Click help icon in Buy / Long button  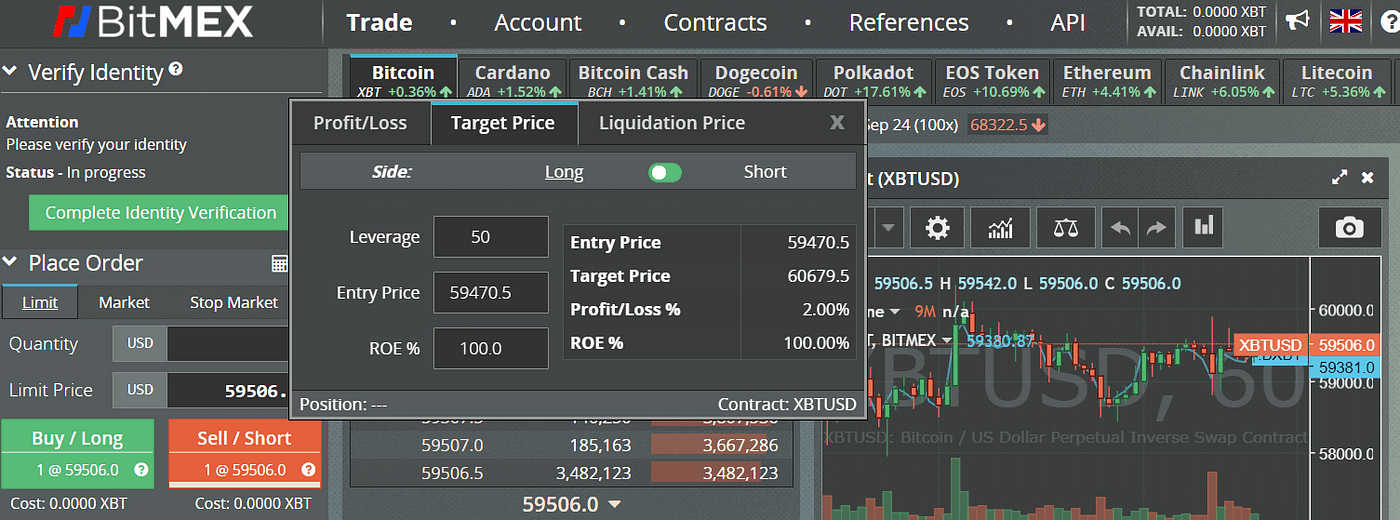[x=141, y=470]
